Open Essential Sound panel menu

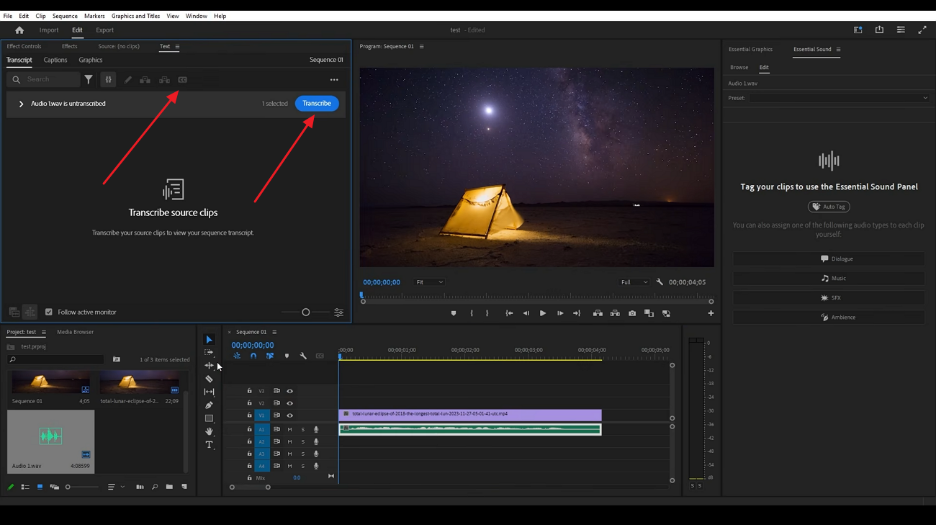(x=838, y=50)
